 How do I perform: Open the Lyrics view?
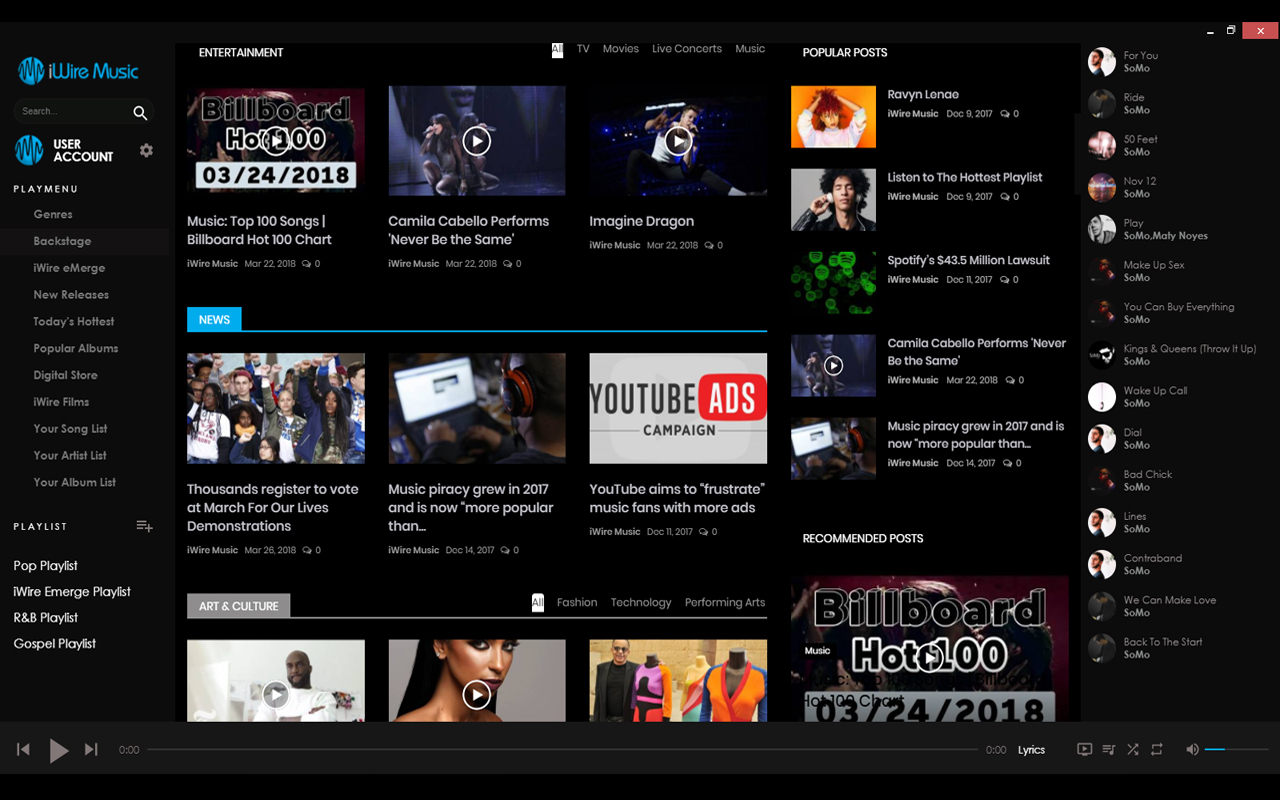(1031, 750)
